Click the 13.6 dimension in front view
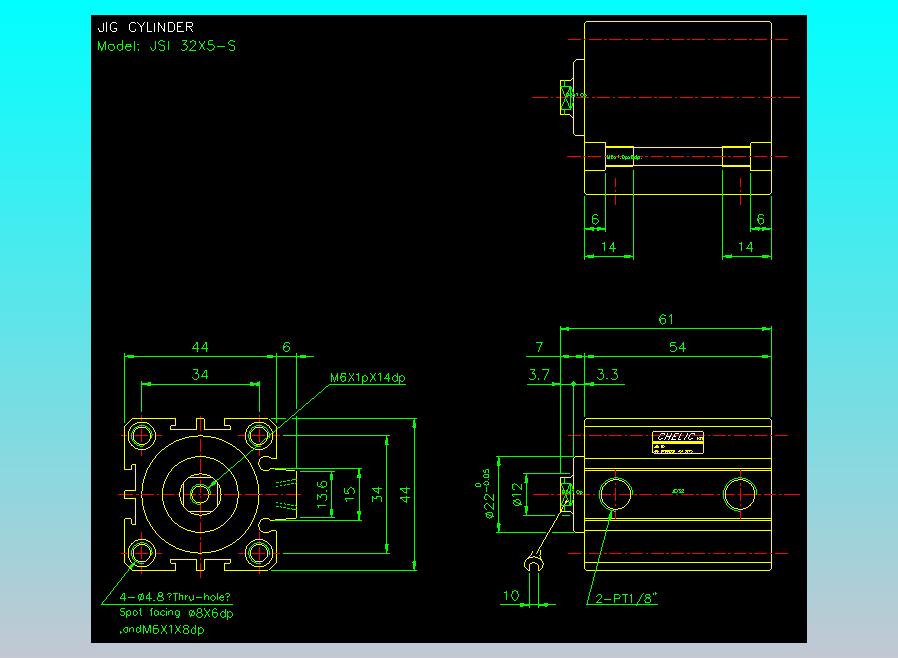Image resolution: width=898 pixels, height=658 pixels. tap(322, 494)
